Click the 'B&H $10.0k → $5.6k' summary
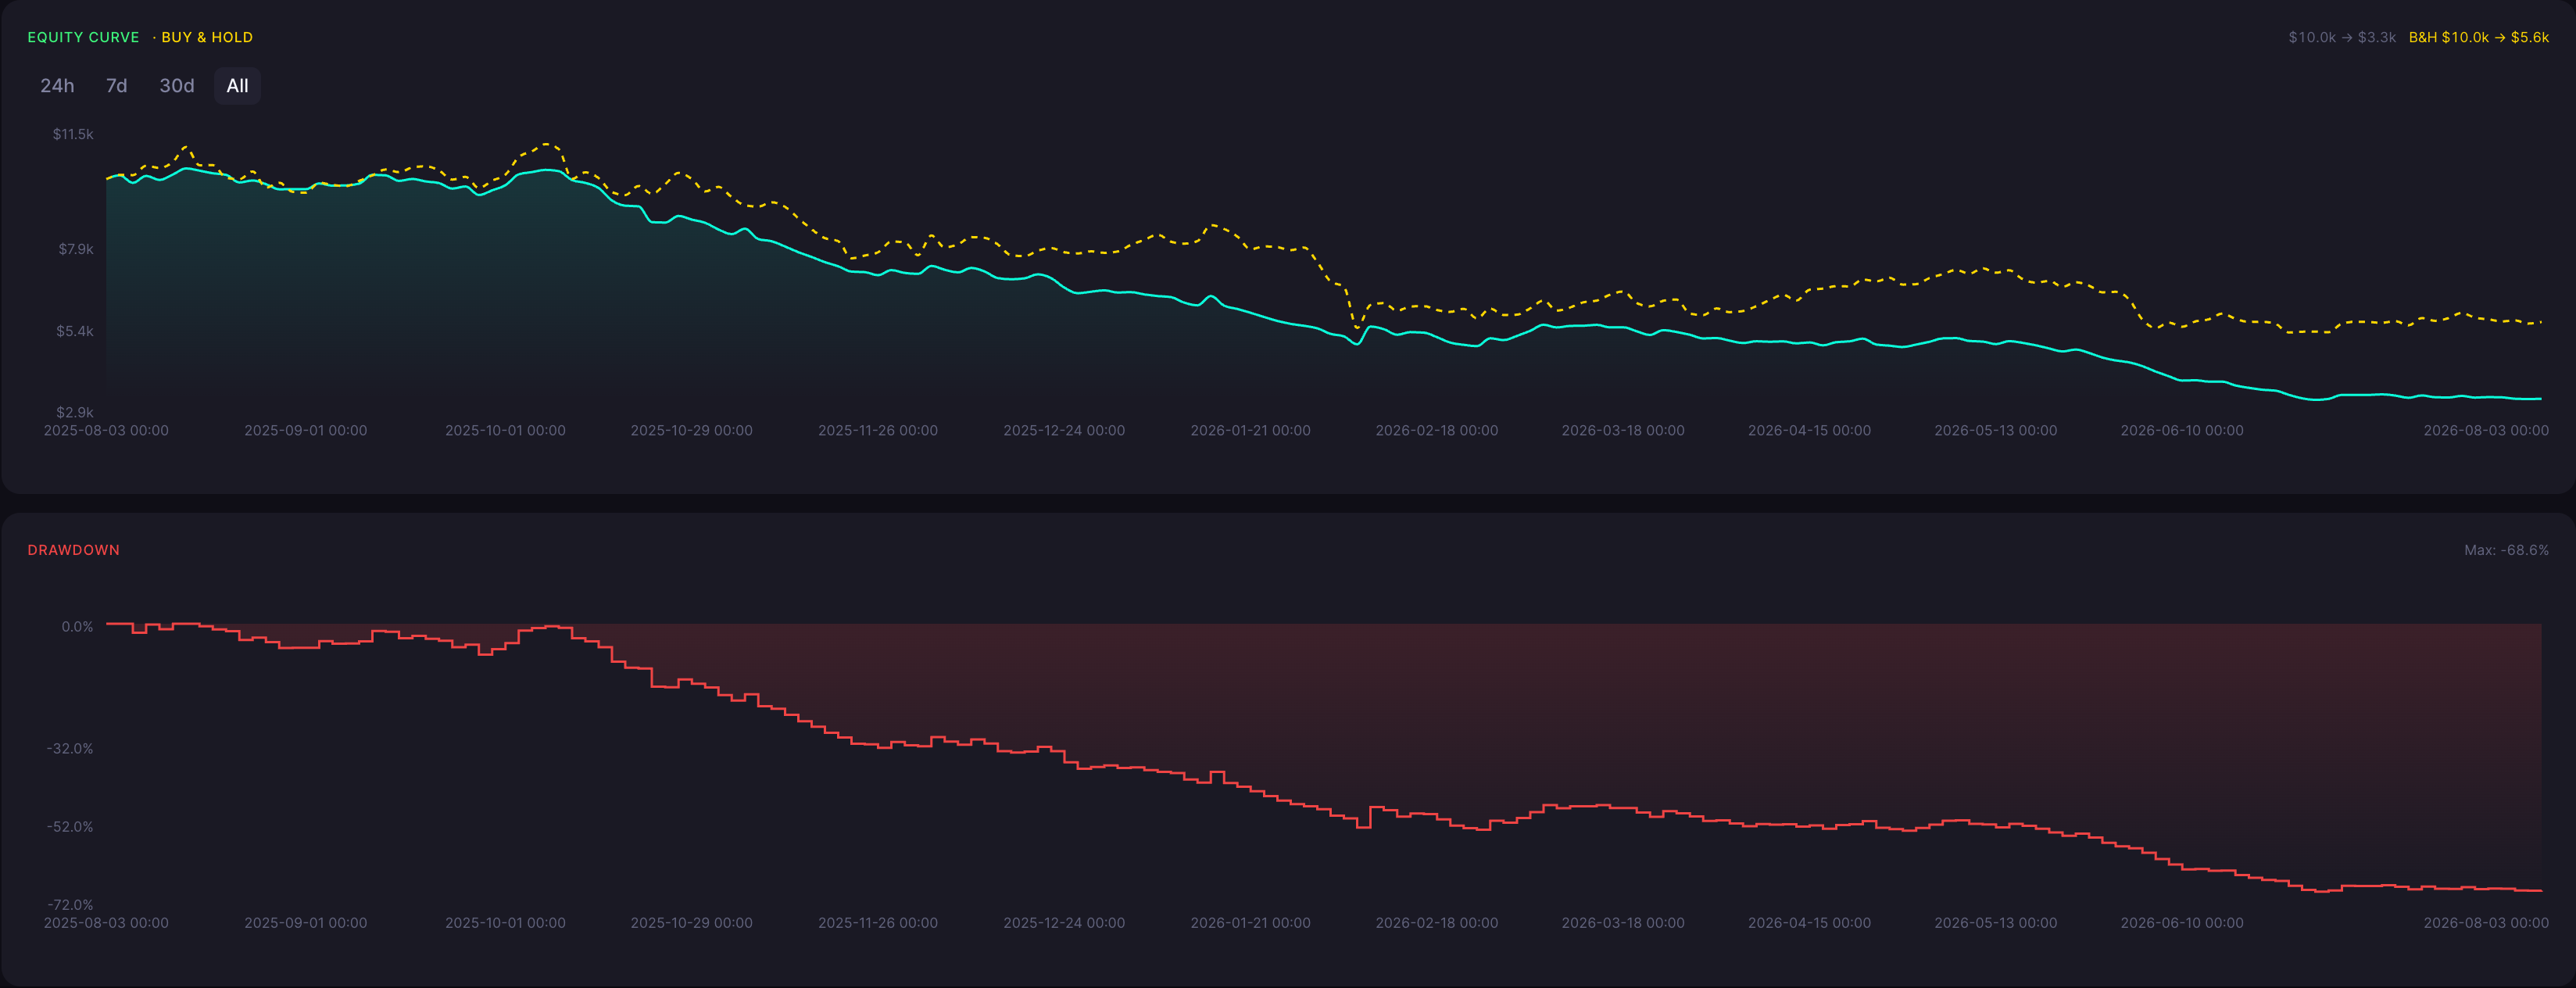Screen dimensions: 2576x988 [2479, 37]
